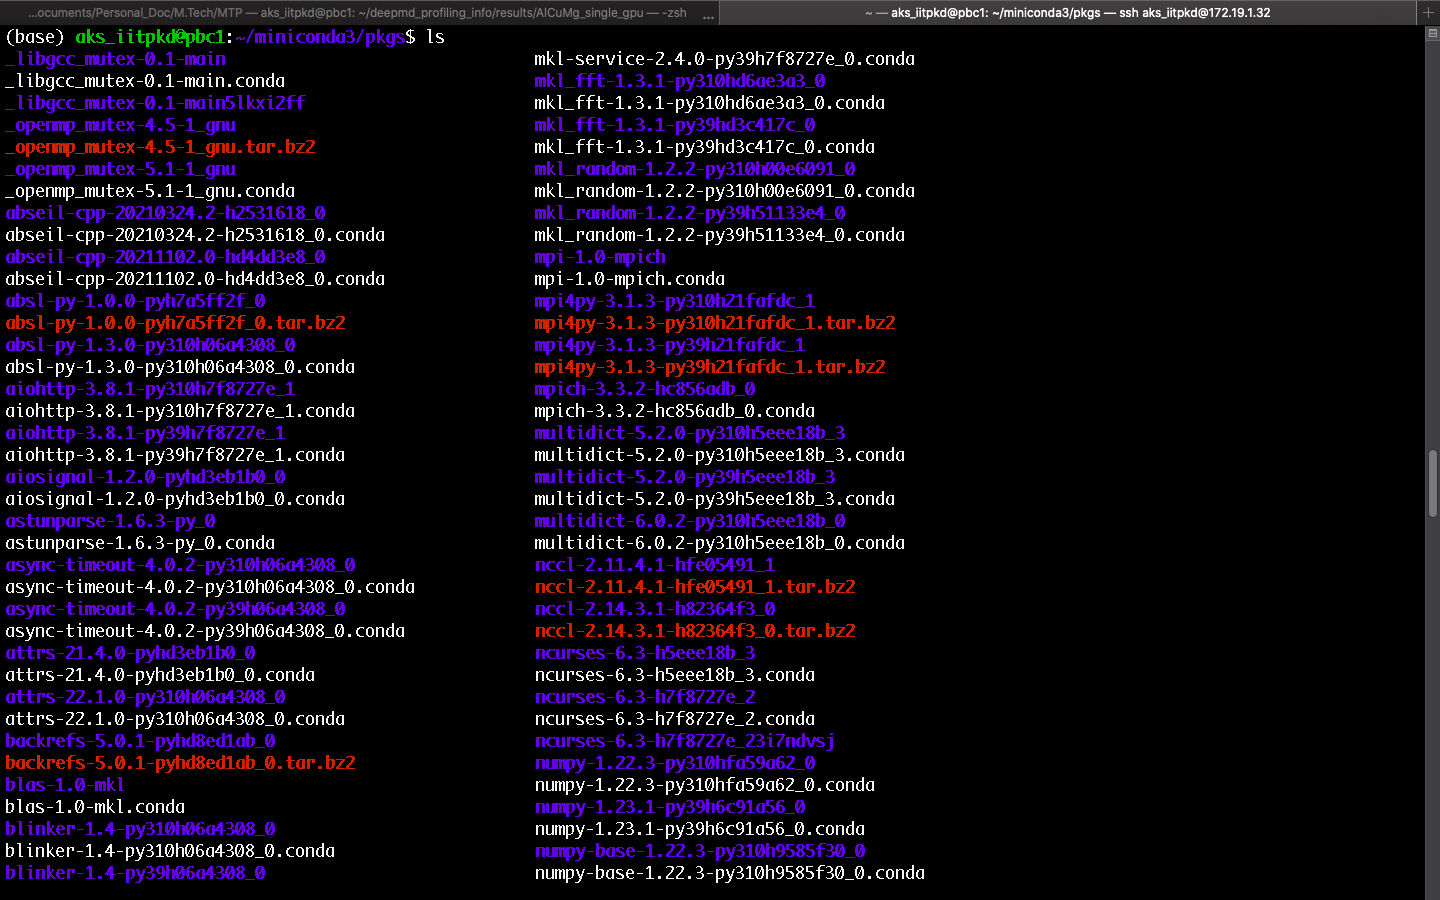Click the vertical scrollbar thumb
Image resolution: width=1440 pixels, height=900 pixels.
1432,483
